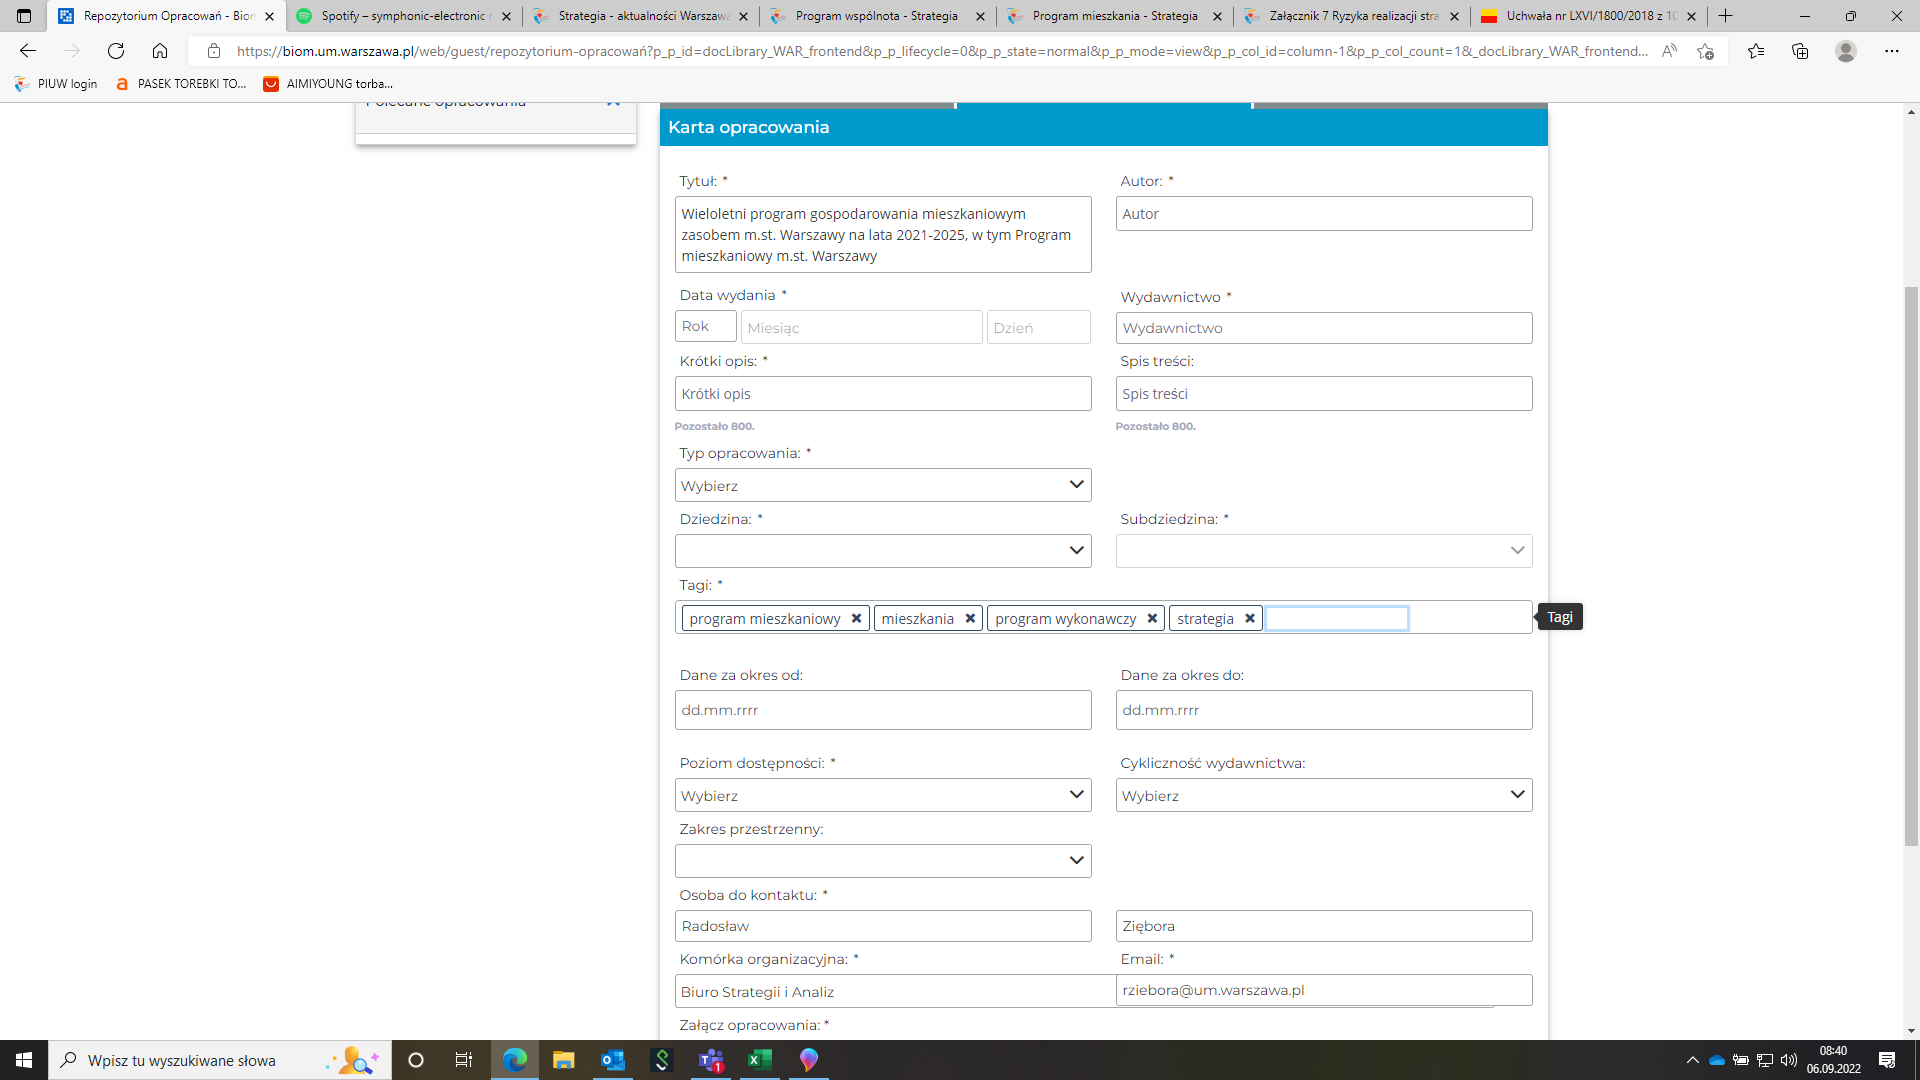Open the 'Dziedzina' dropdown
The image size is (1920, 1080).
pyautogui.click(x=882, y=551)
